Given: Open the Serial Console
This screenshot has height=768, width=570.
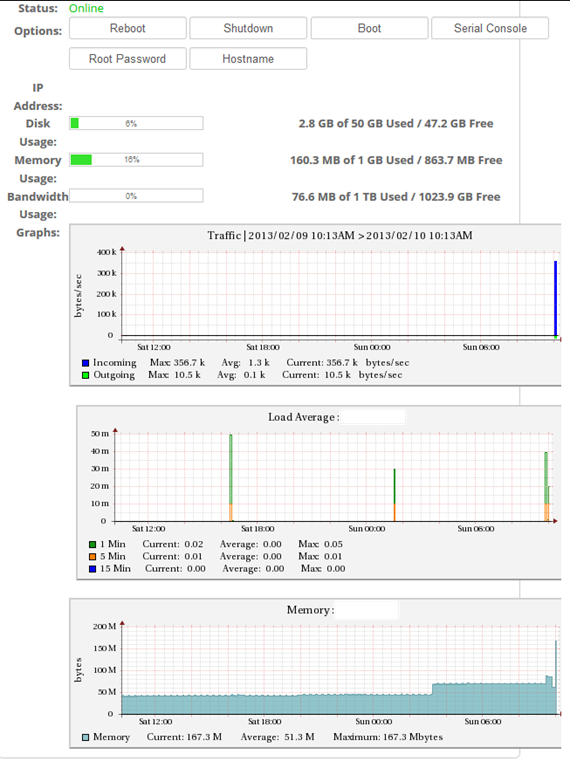Looking at the screenshot, I should (x=490, y=28).
